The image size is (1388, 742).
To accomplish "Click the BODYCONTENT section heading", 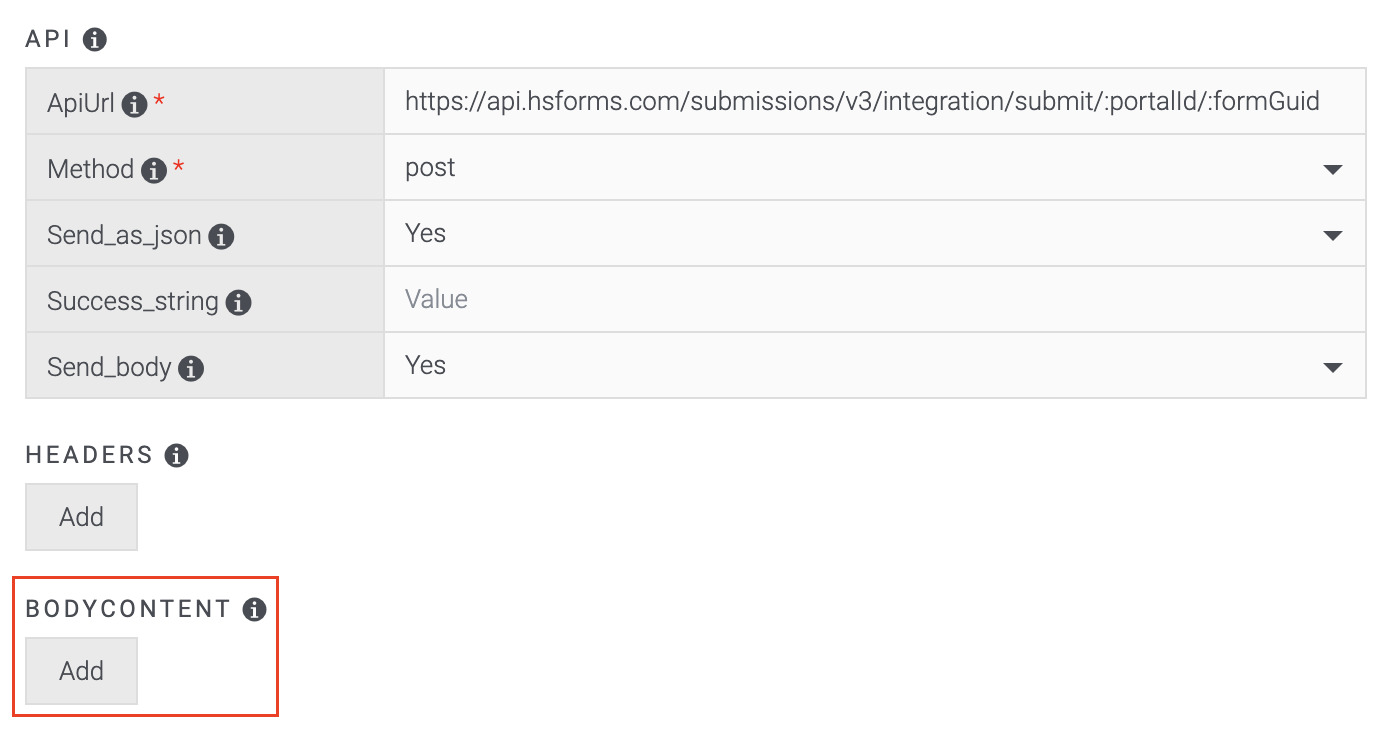I will click(128, 609).
